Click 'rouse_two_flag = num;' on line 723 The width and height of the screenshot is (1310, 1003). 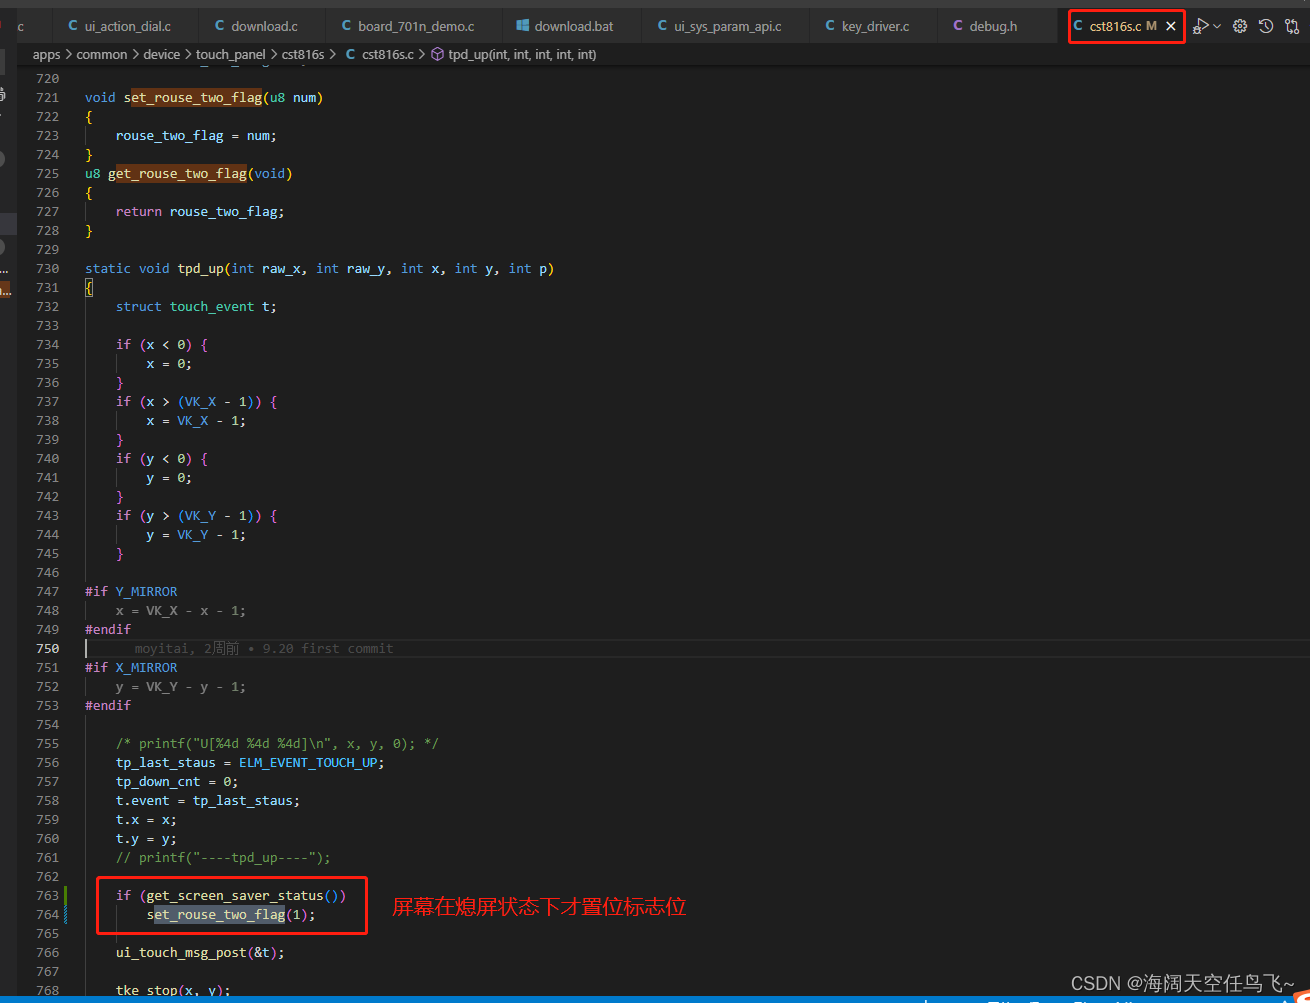coord(196,135)
